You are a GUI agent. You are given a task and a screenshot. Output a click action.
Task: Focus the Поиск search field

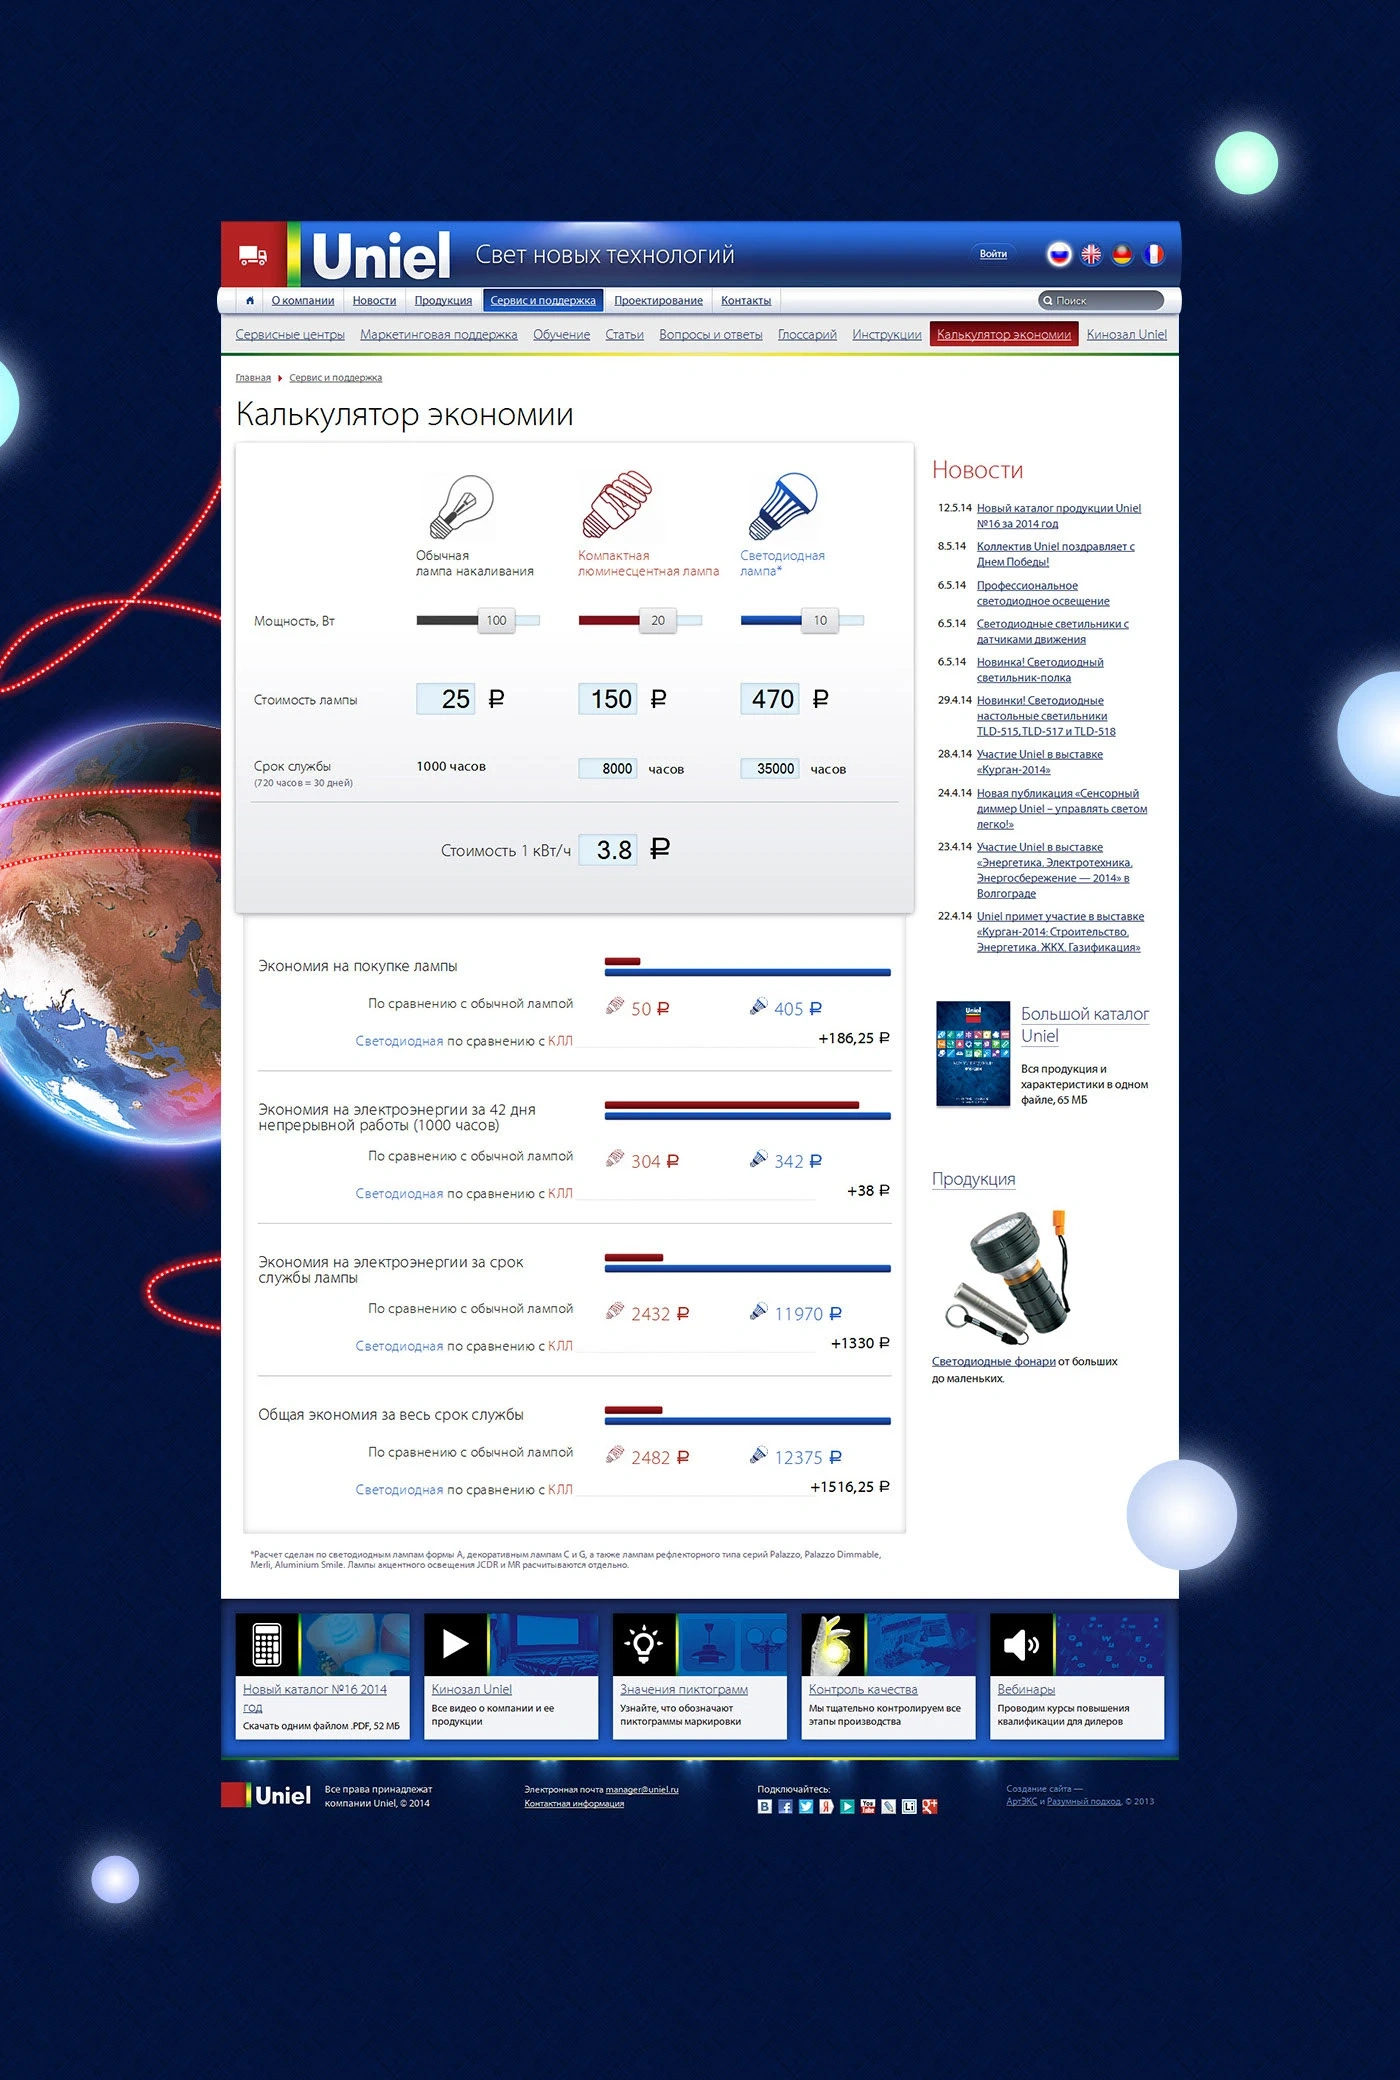pos(1101,300)
